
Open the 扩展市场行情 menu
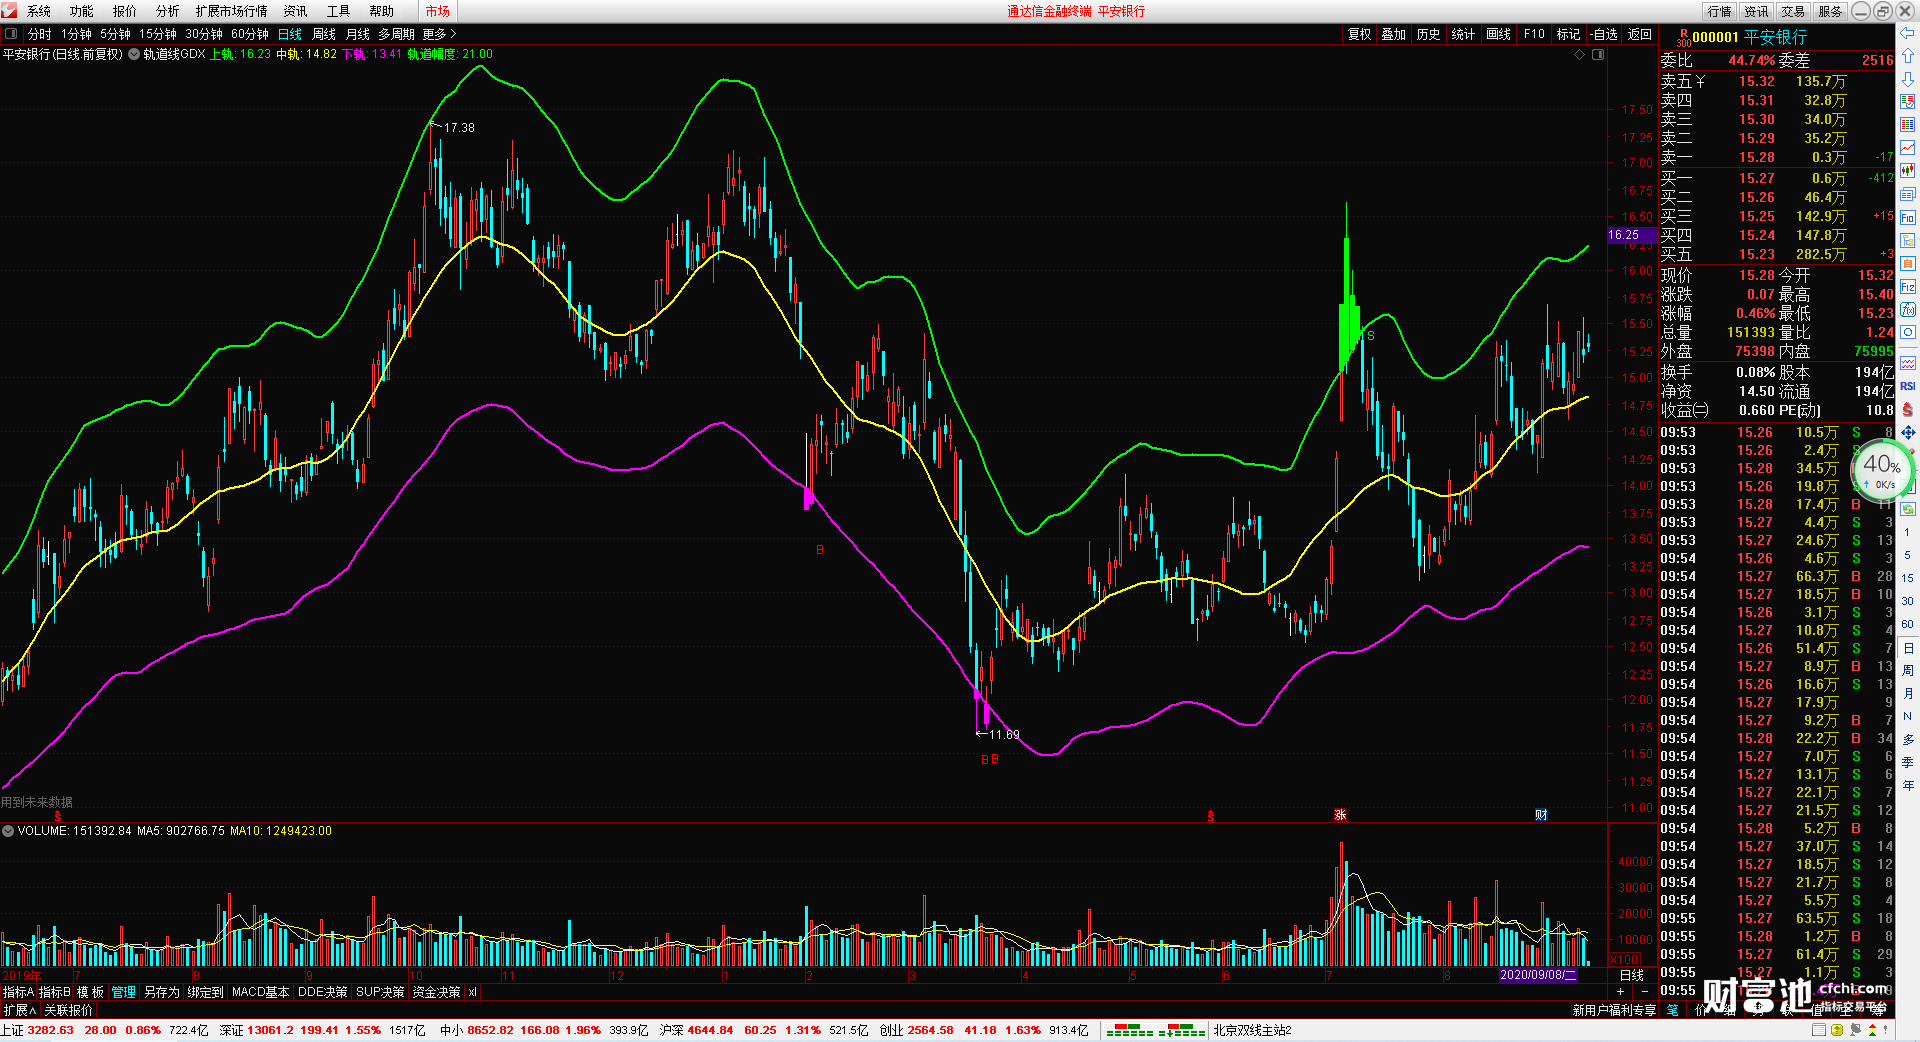(232, 11)
